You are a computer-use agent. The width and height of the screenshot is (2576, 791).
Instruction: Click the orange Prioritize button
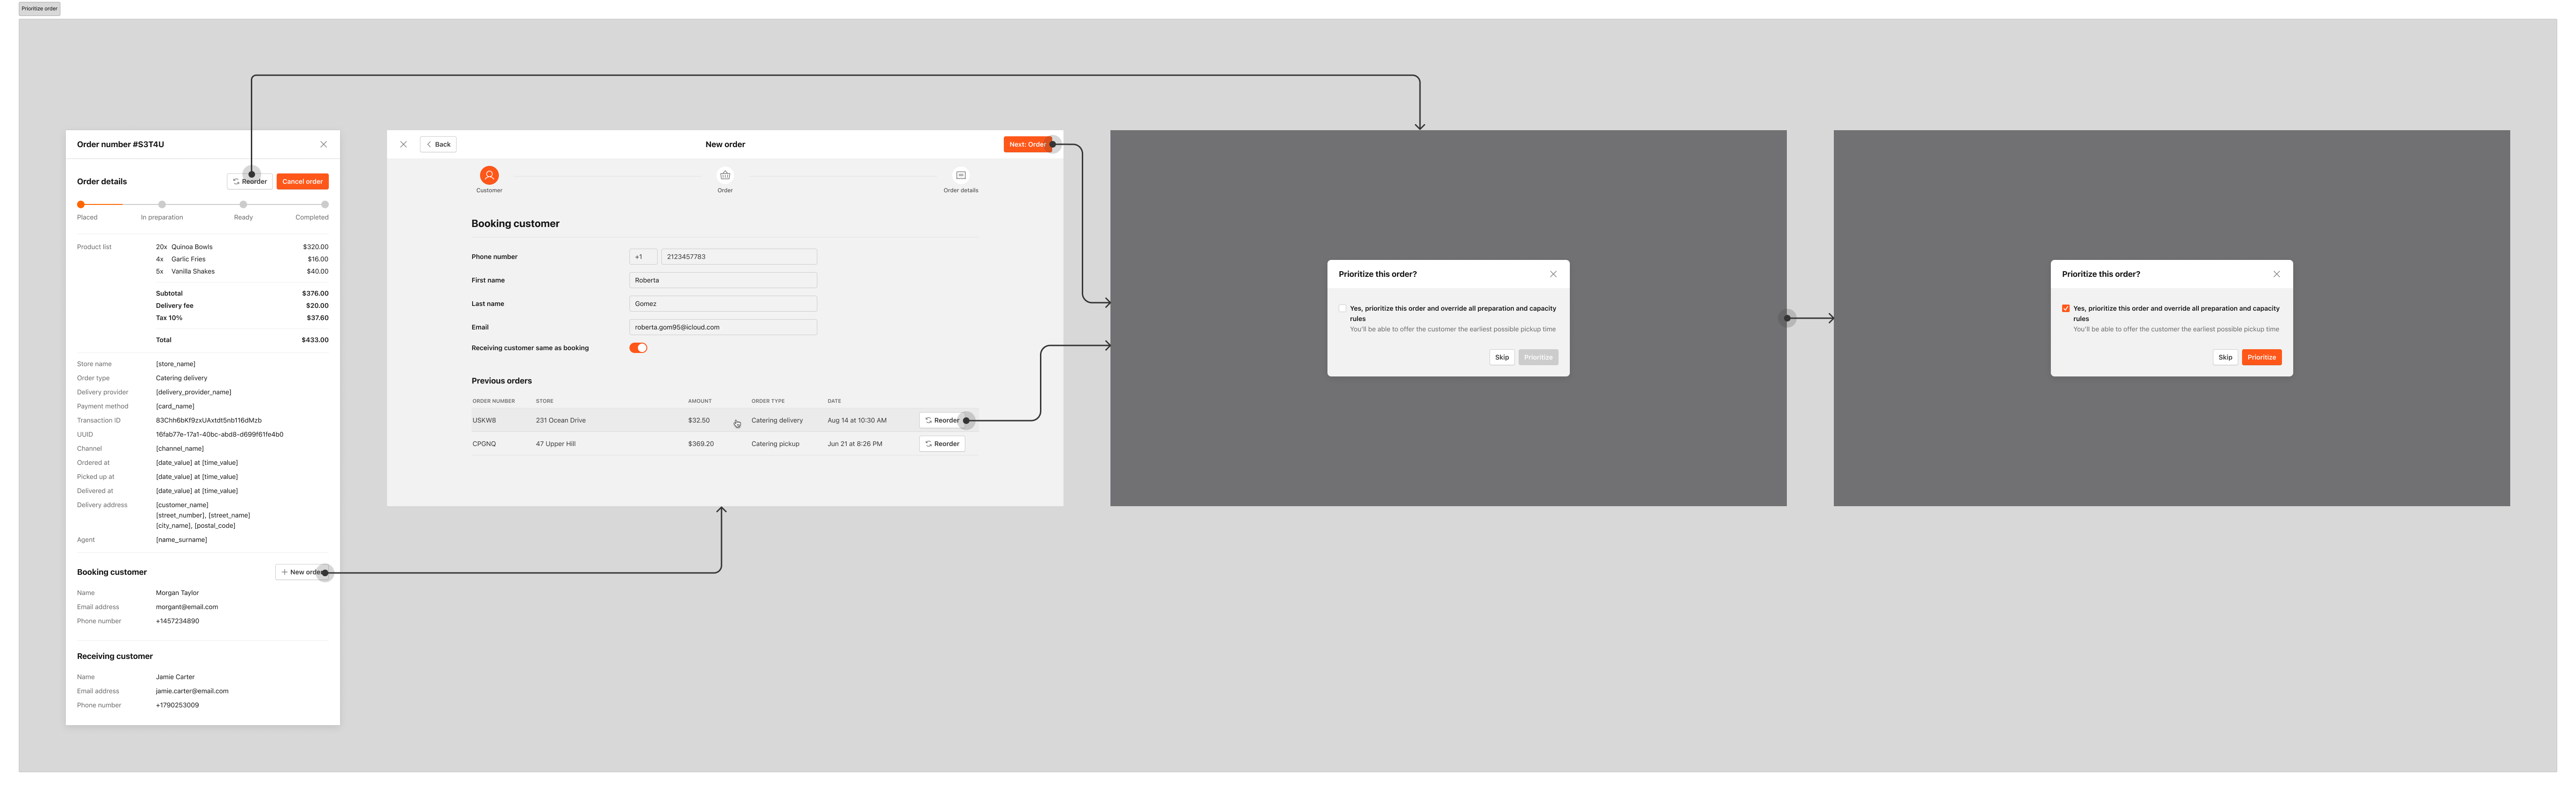[2262, 357]
